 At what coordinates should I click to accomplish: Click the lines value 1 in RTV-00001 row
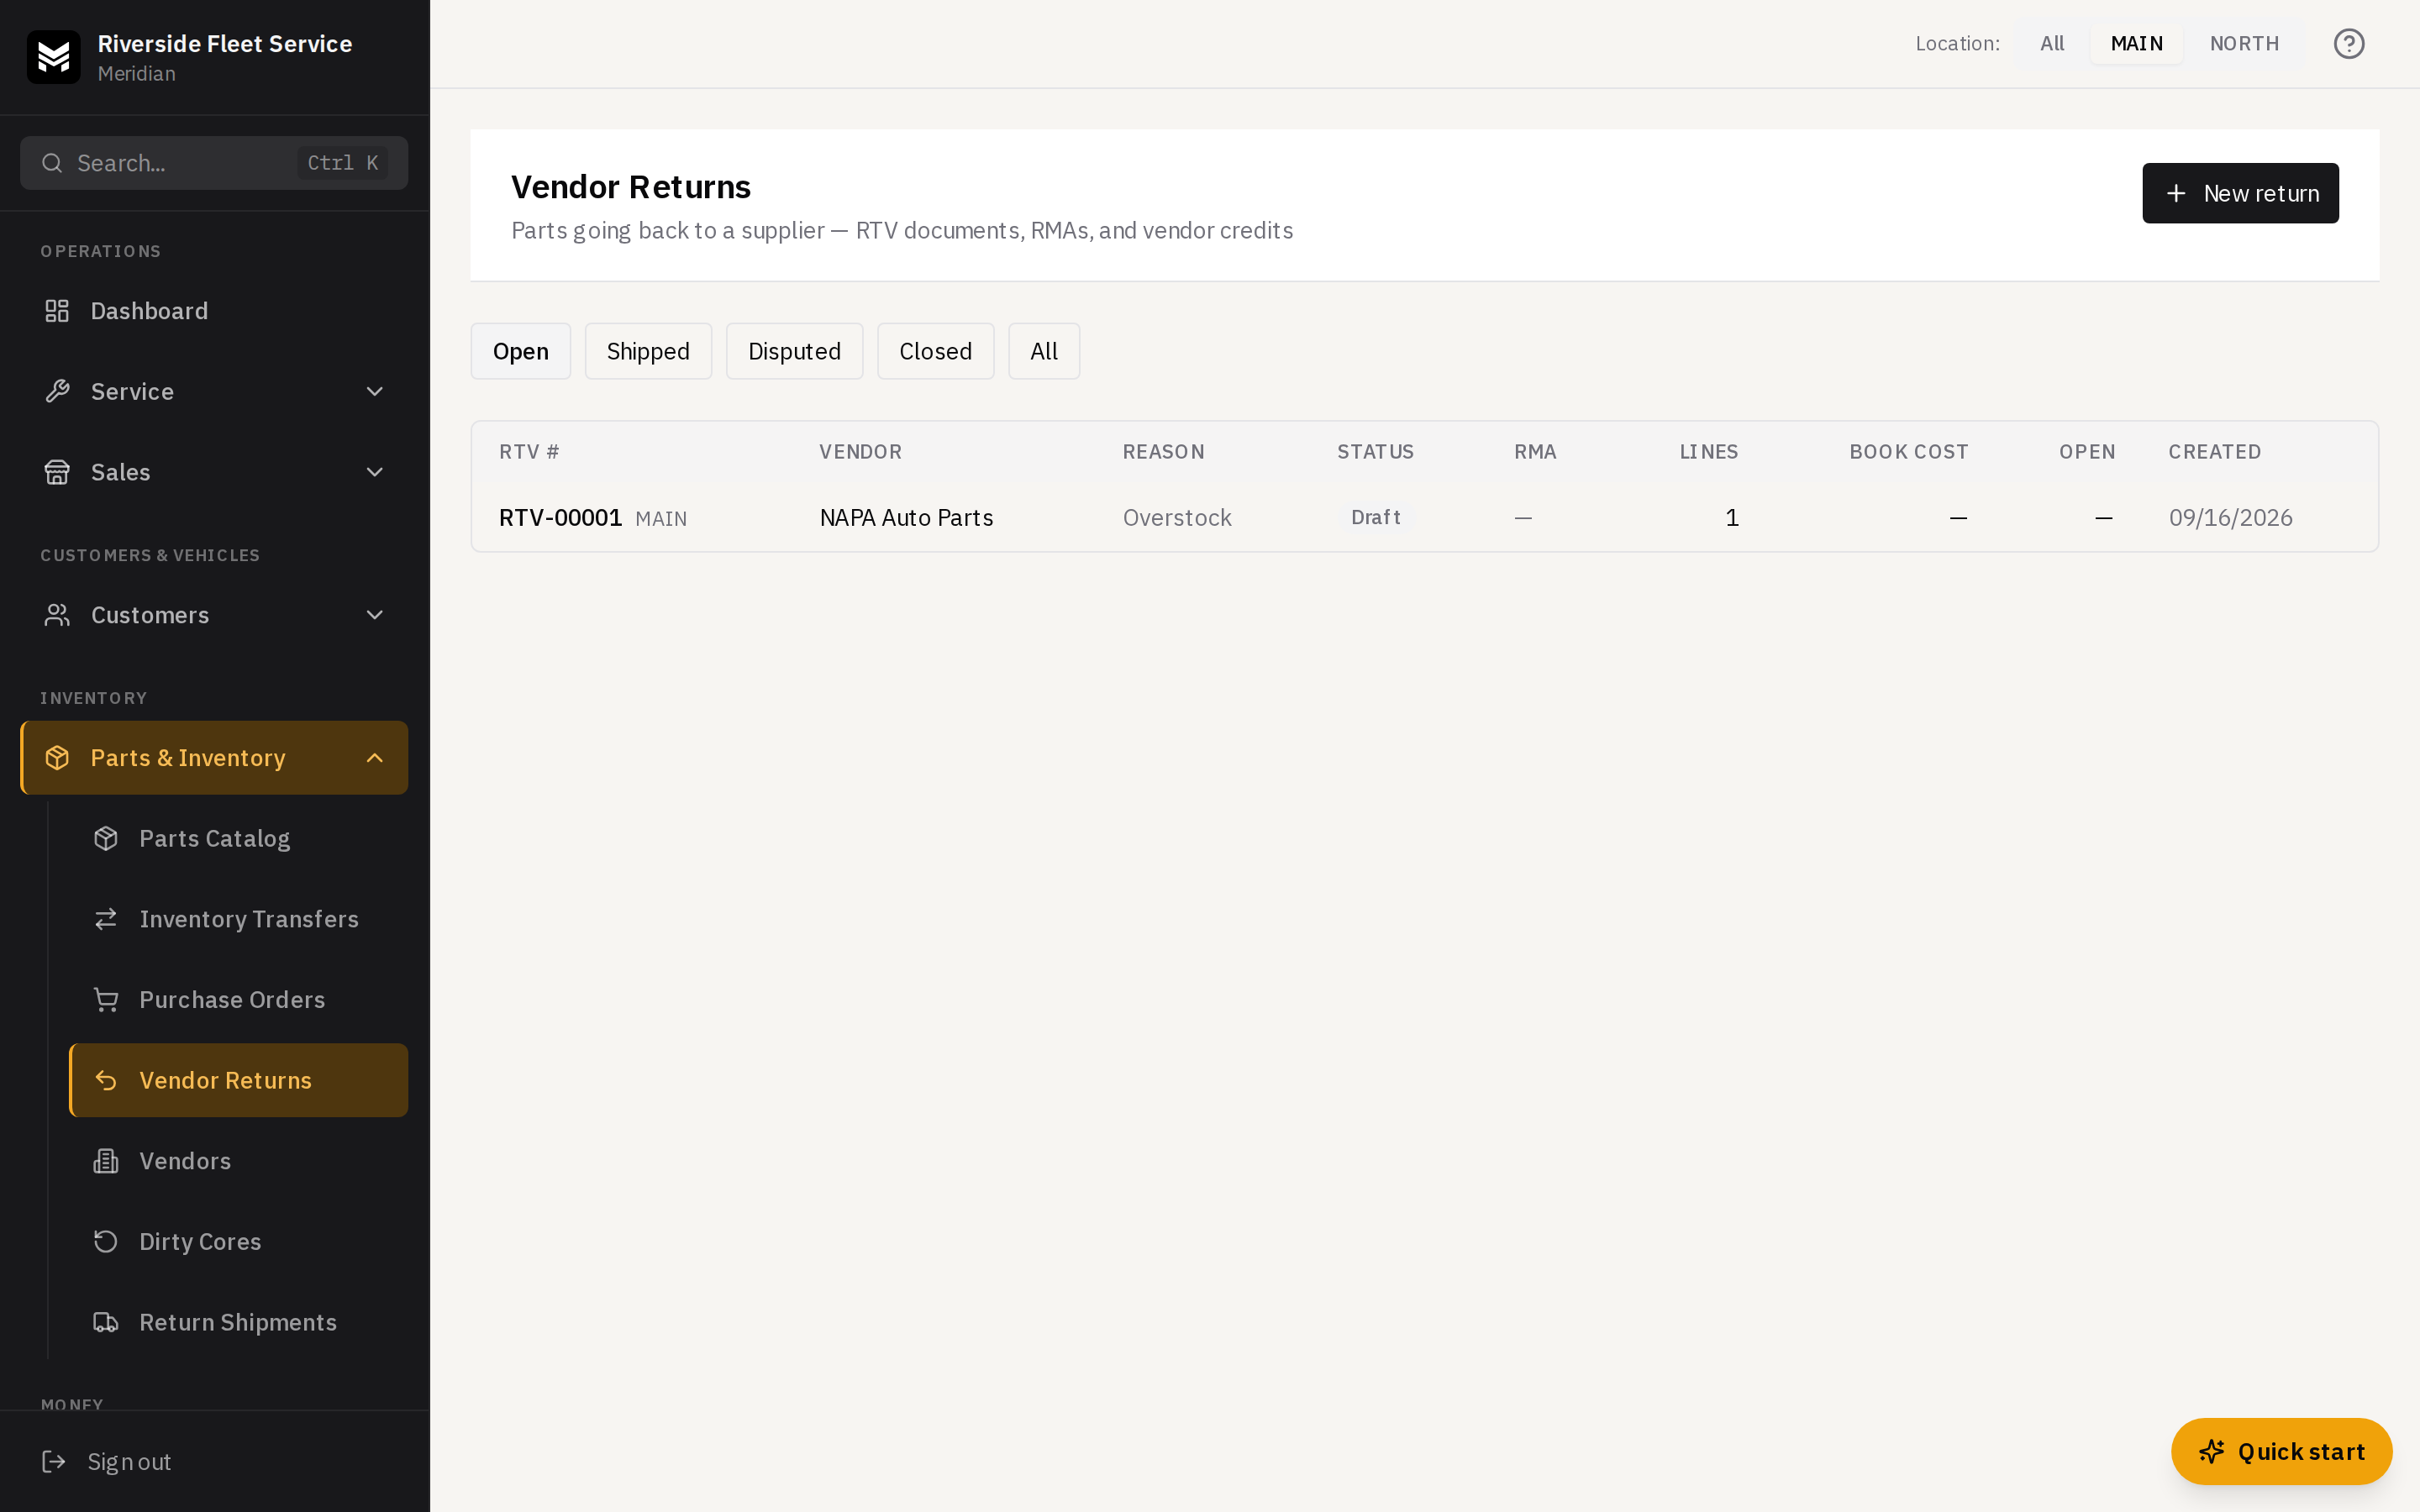coord(1732,517)
